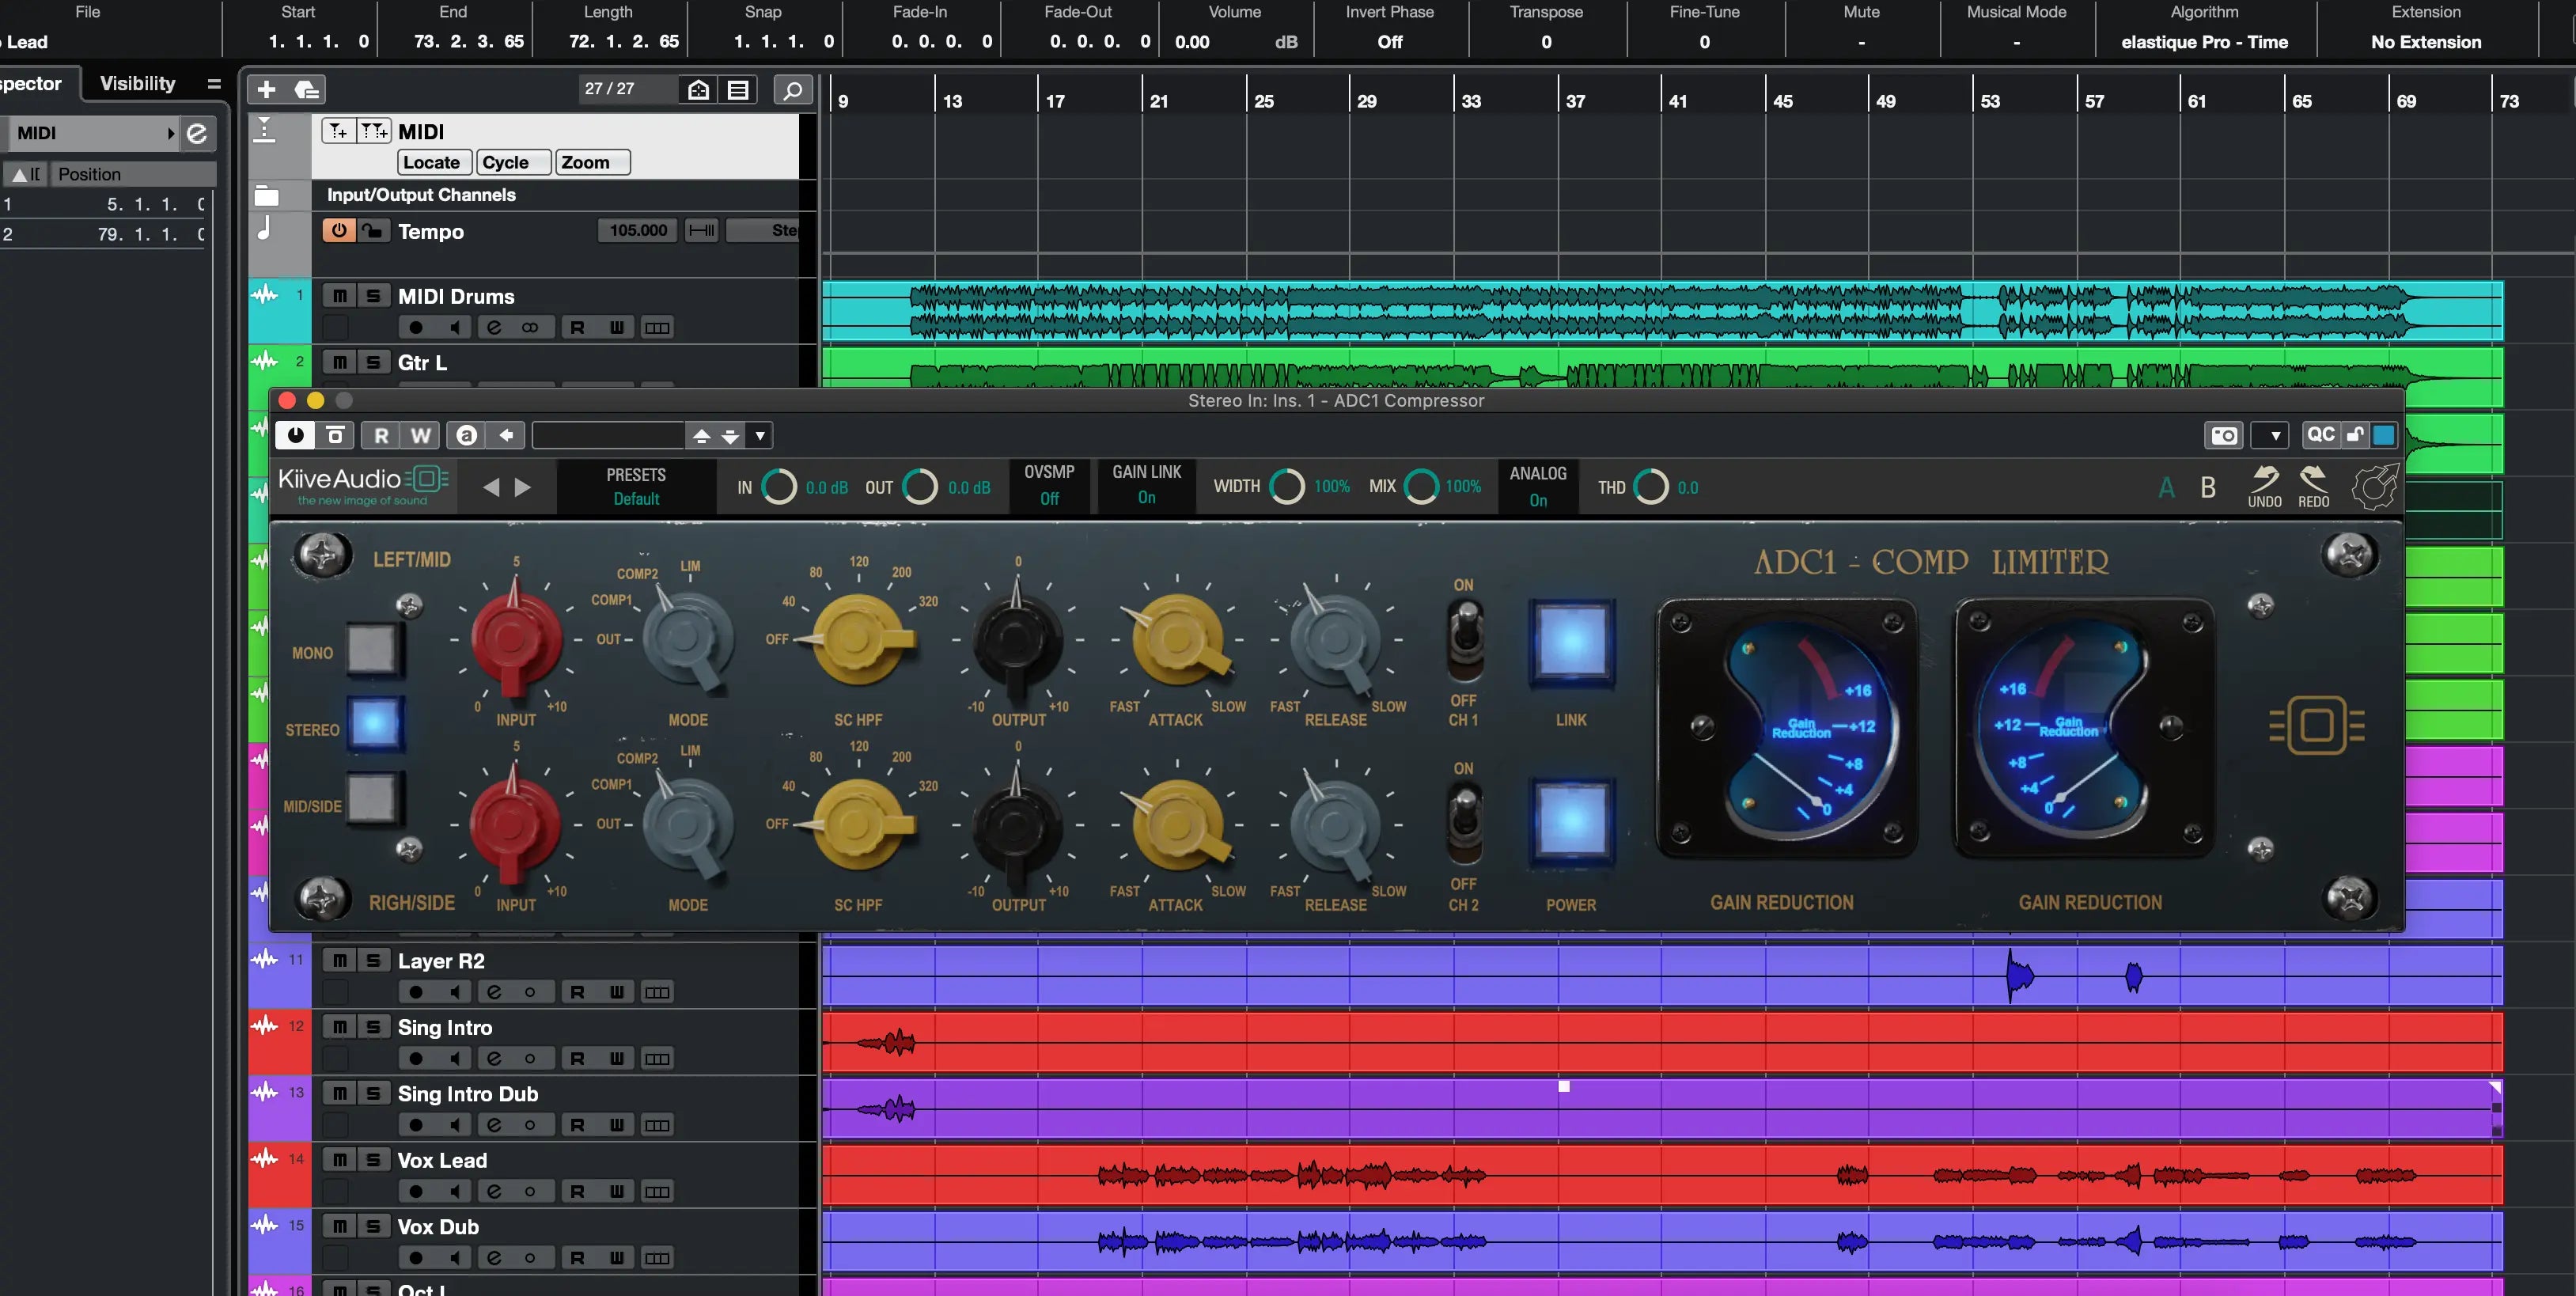Enable monitor on the Vox Dub track

456,1257
